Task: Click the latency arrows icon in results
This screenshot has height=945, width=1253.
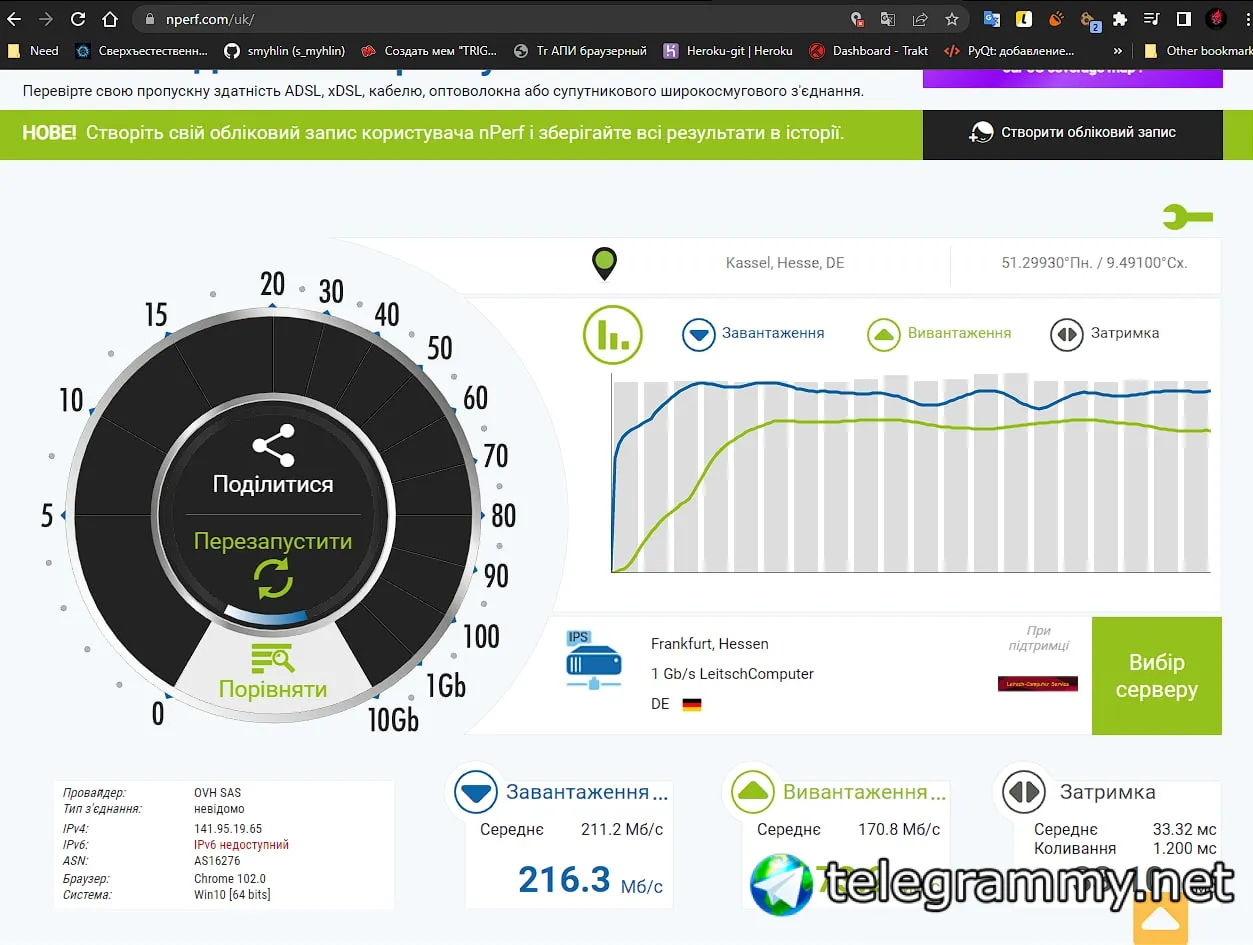Action: point(1025,793)
